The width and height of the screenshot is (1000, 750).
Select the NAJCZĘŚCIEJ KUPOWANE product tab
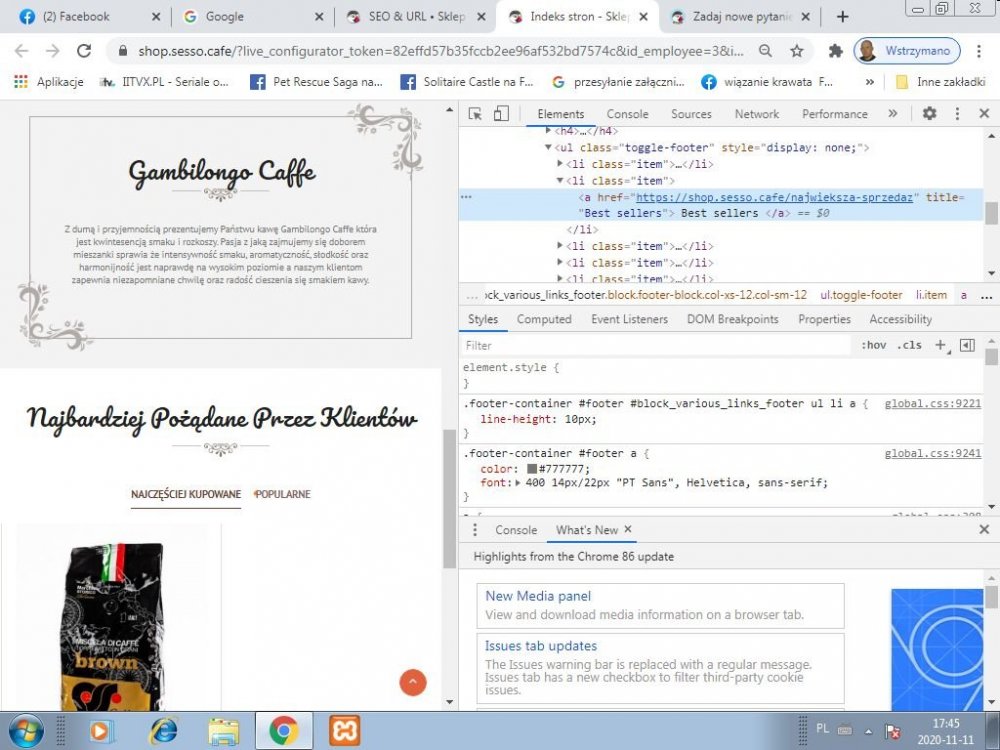coord(186,494)
